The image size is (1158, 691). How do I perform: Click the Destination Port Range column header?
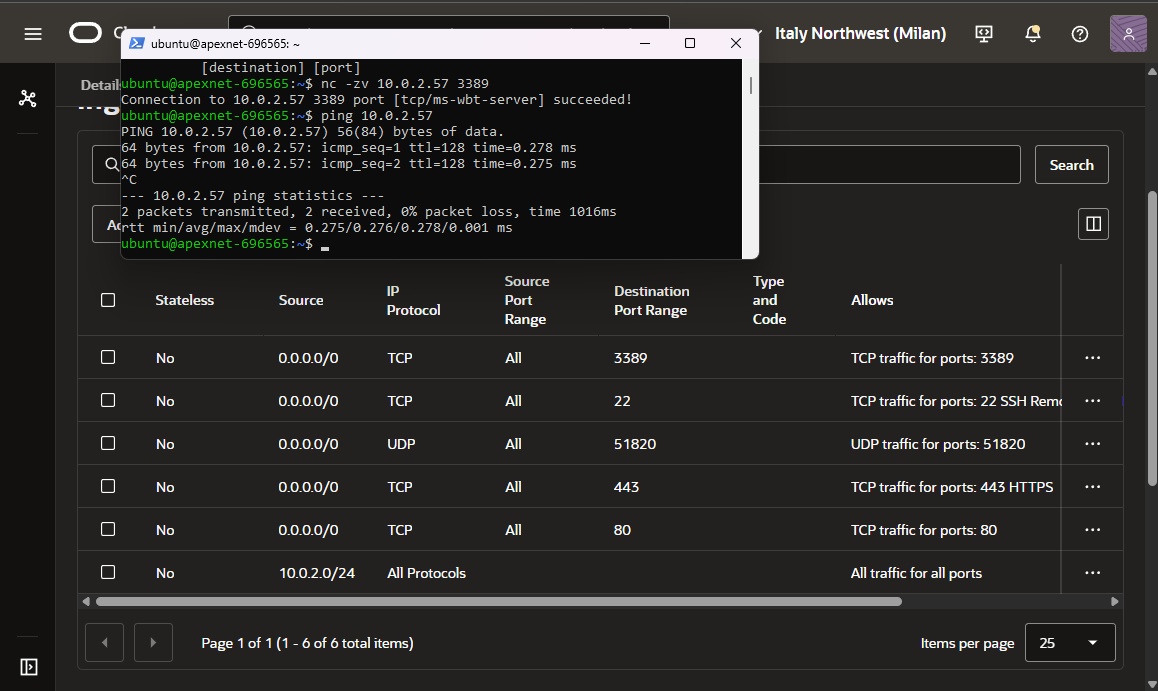pos(651,300)
